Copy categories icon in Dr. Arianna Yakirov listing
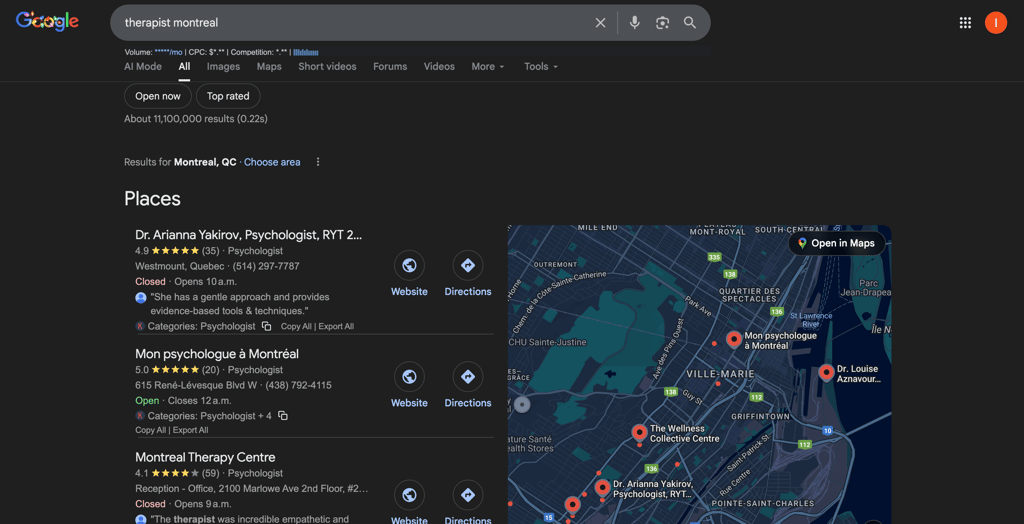This screenshot has height=524, width=1024. [x=266, y=326]
